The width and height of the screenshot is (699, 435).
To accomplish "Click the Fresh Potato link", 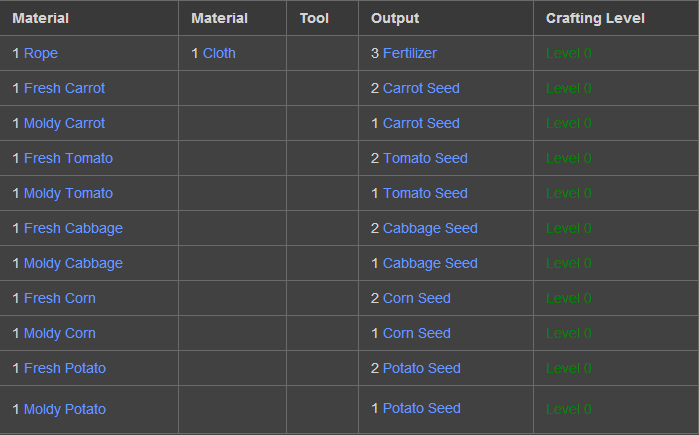I will coord(65,368).
